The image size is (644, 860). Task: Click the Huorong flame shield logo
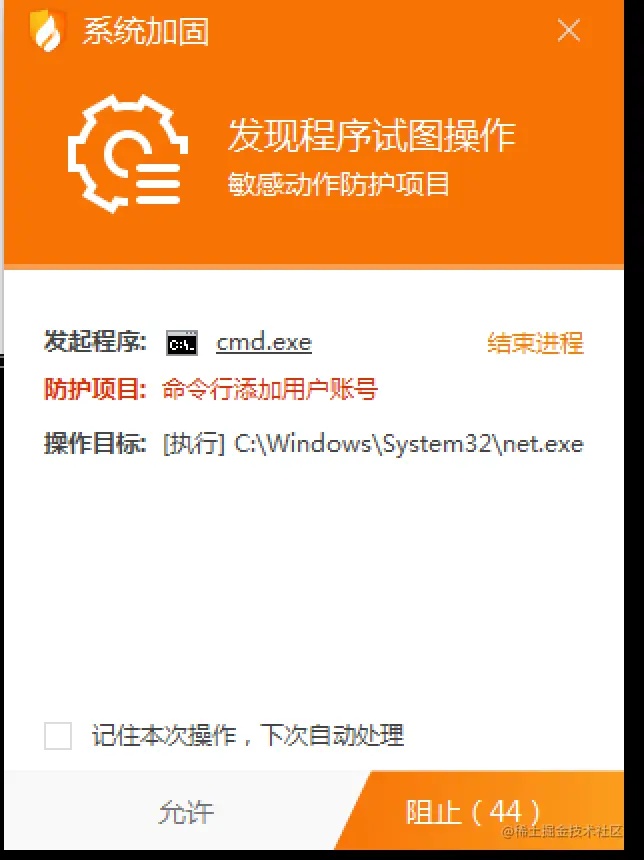coord(47,31)
